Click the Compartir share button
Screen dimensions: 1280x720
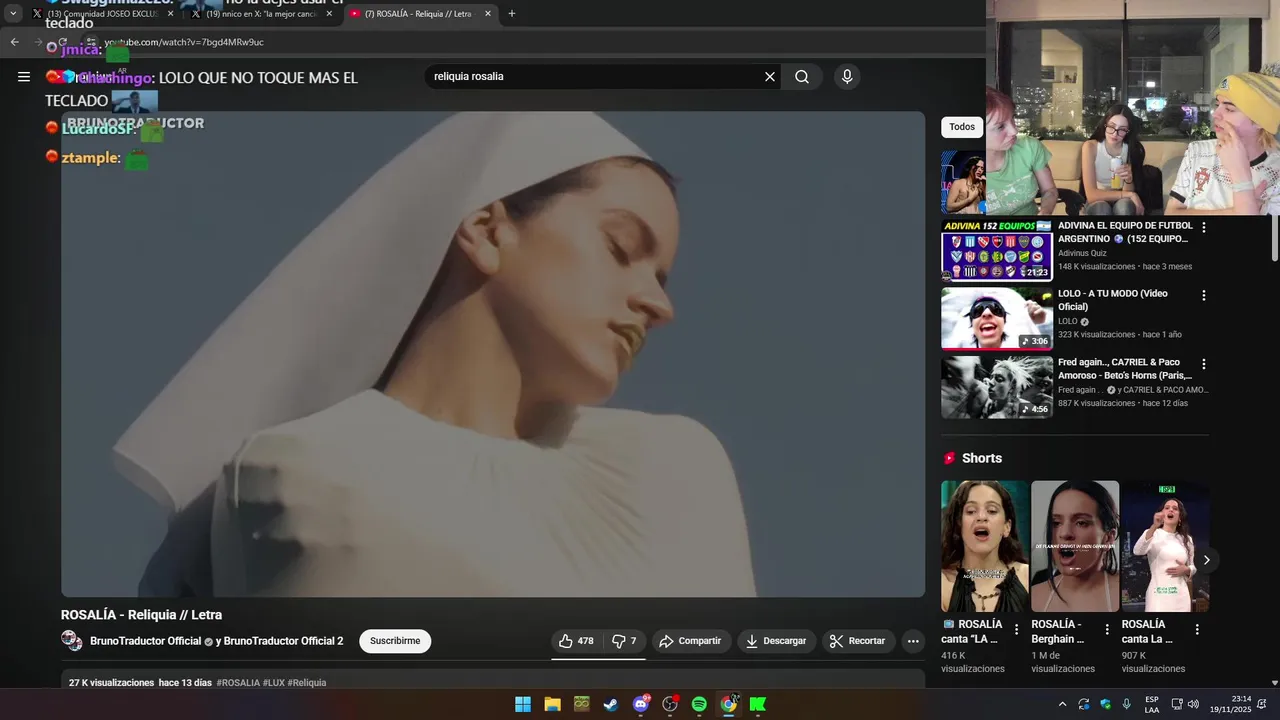(x=690, y=641)
